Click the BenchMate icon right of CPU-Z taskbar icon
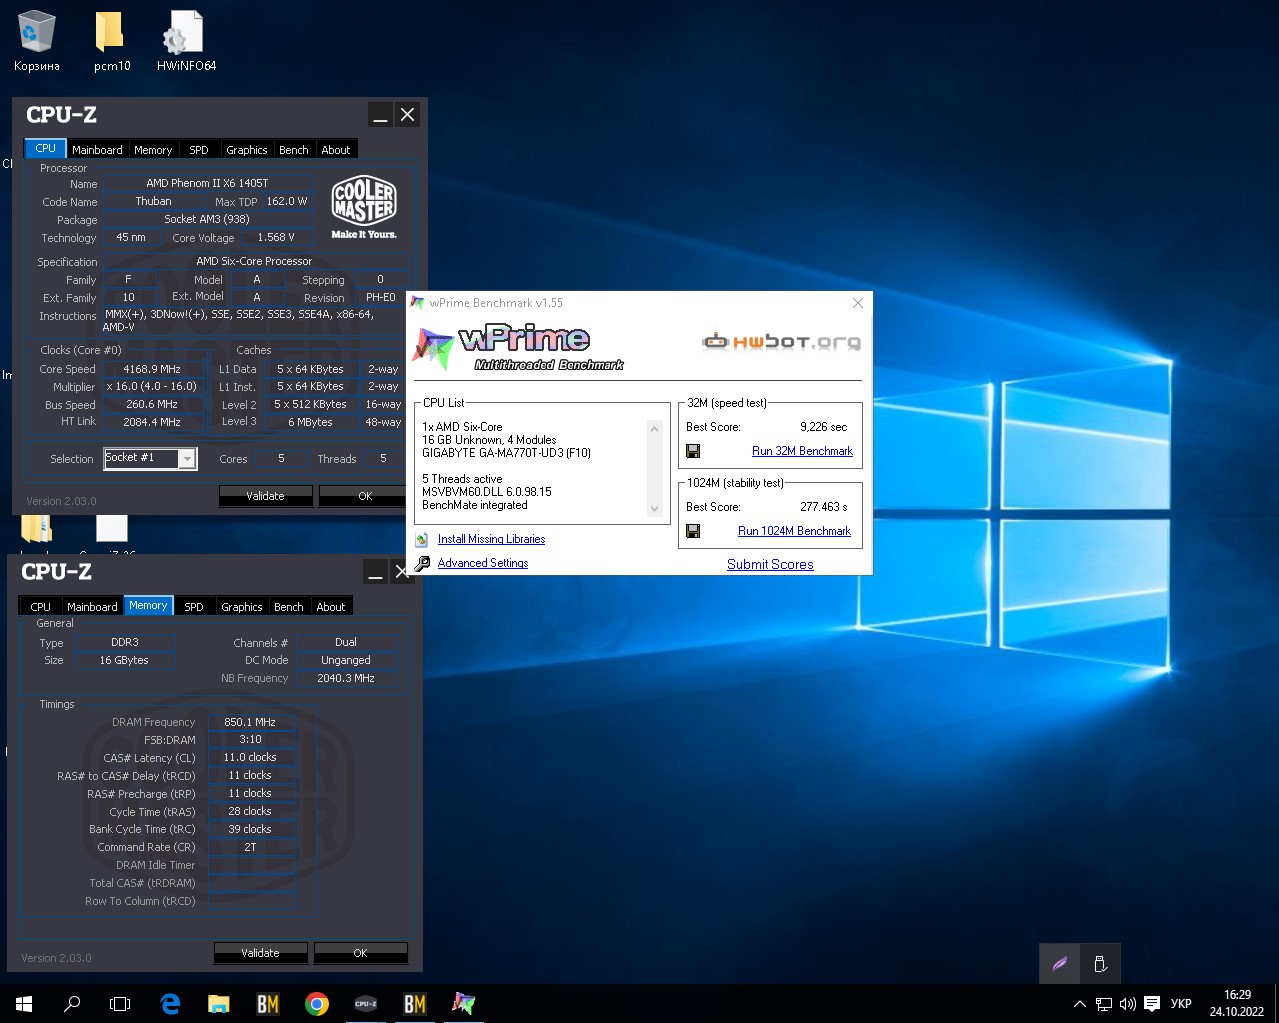The width and height of the screenshot is (1279, 1023). point(414,1003)
